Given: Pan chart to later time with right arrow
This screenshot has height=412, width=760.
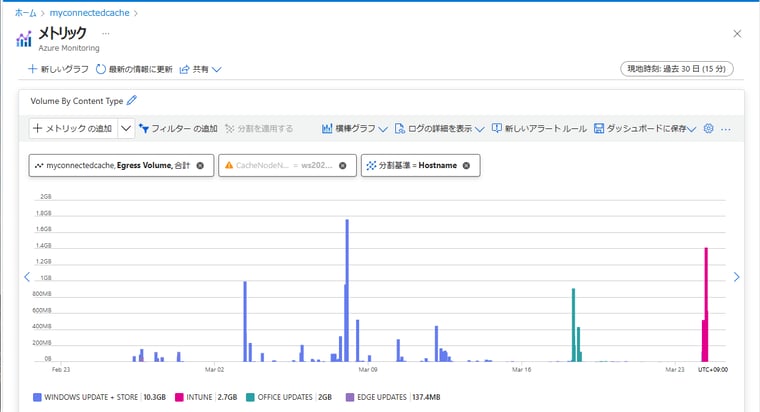Looking at the screenshot, I should click(737, 277).
